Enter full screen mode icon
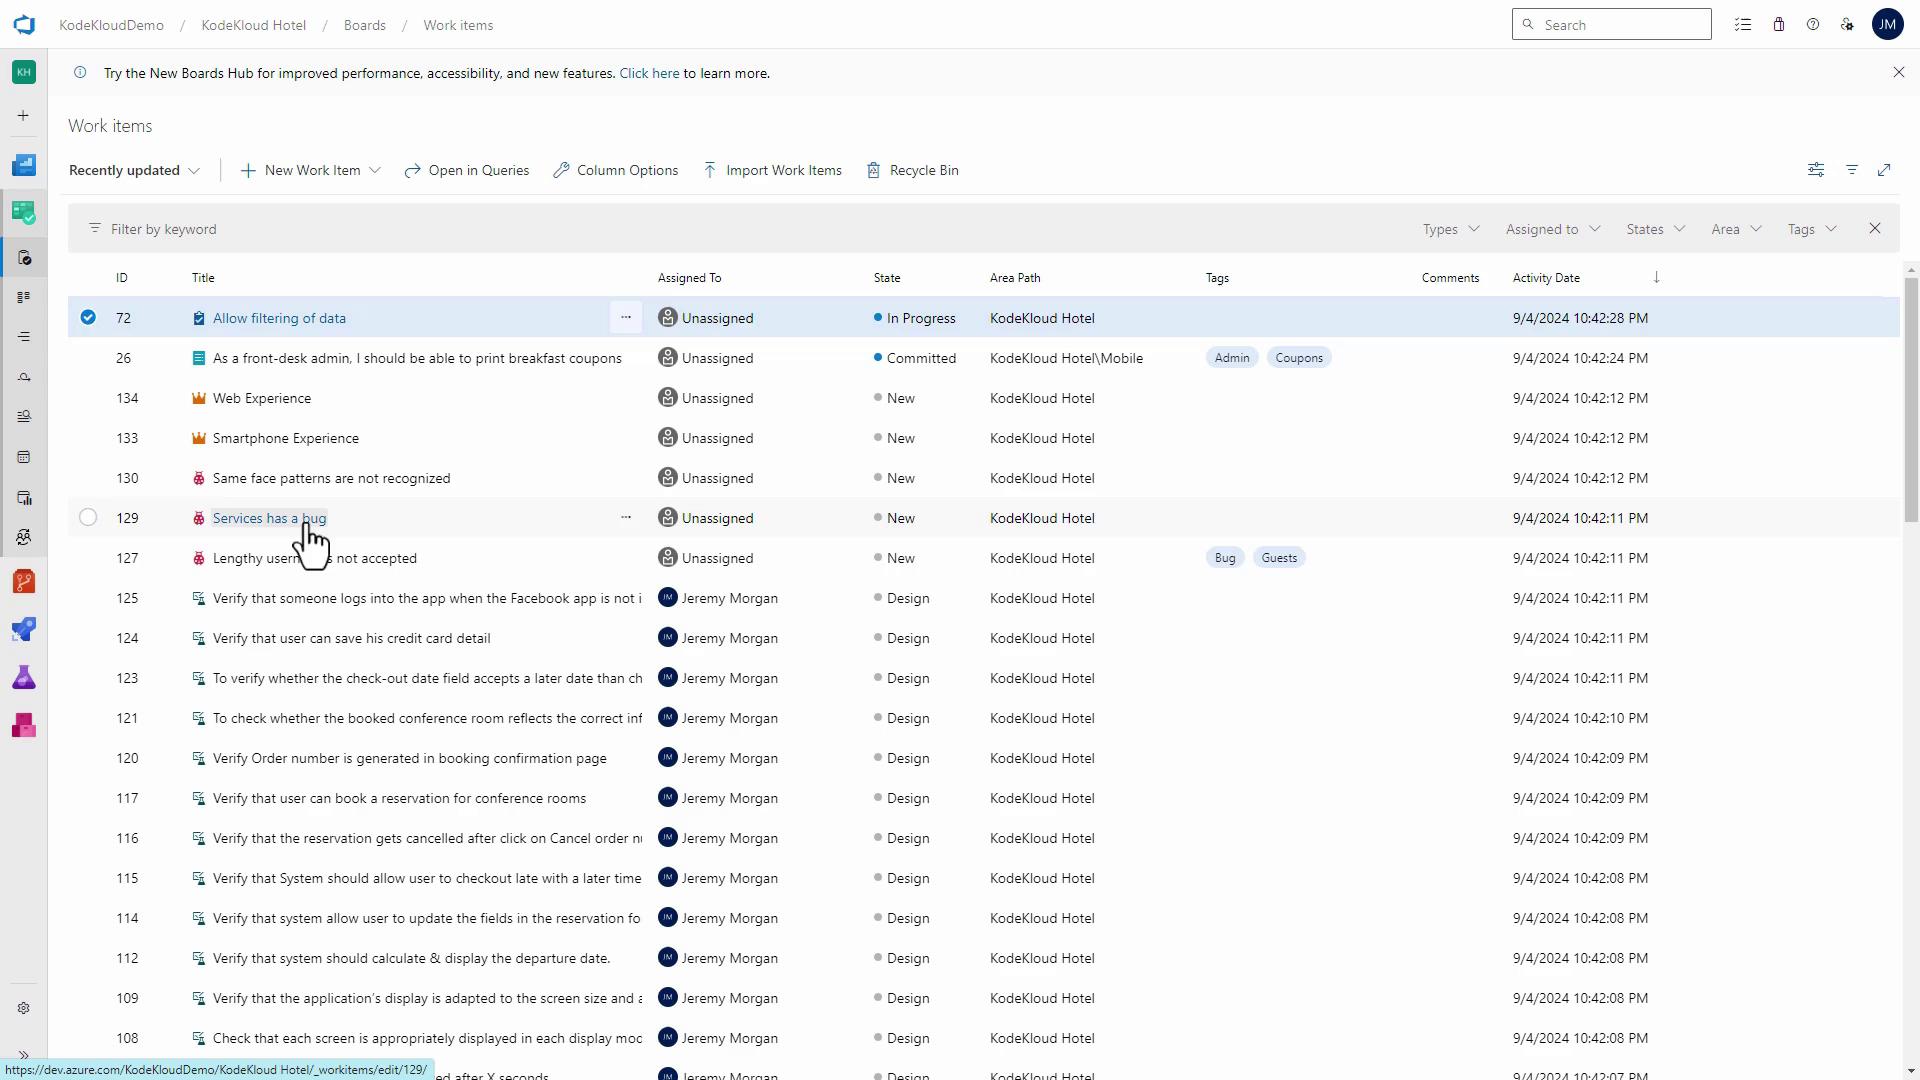The width and height of the screenshot is (1920, 1080). pos(1884,170)
